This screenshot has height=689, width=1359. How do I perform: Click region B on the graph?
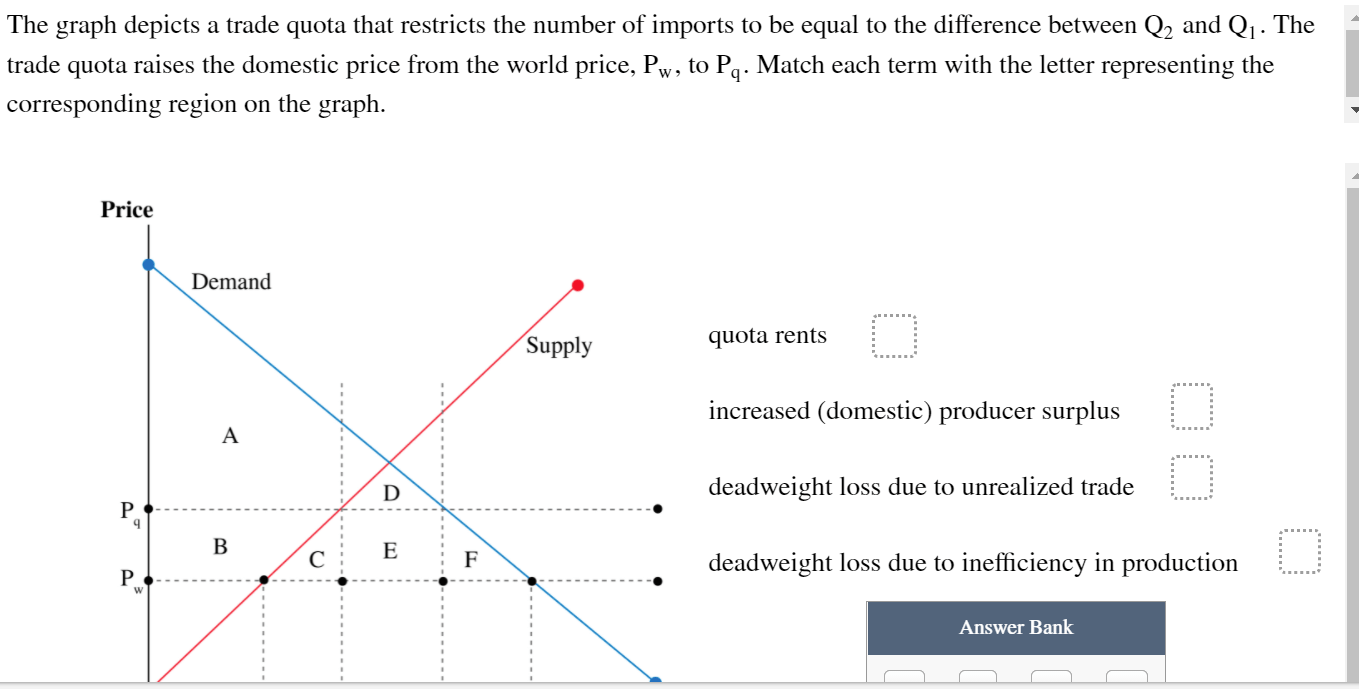(220, 547)
